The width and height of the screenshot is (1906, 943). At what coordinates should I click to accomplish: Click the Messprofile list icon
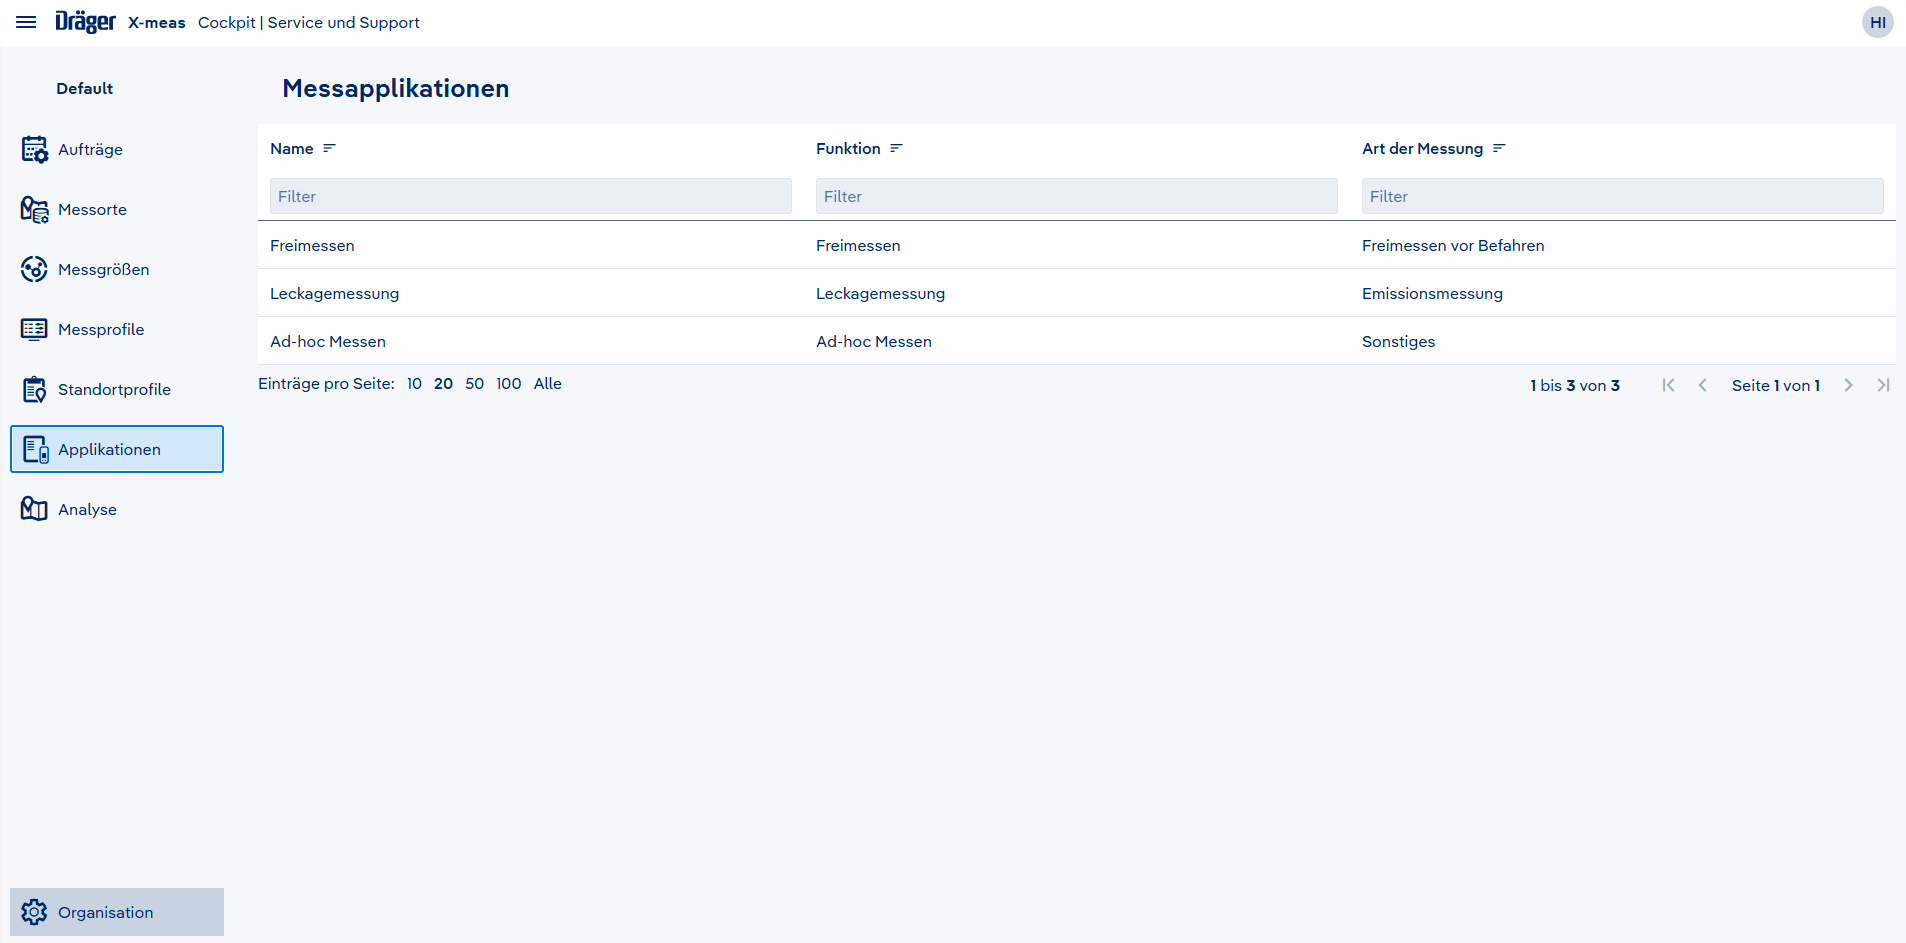click(34, 329)
